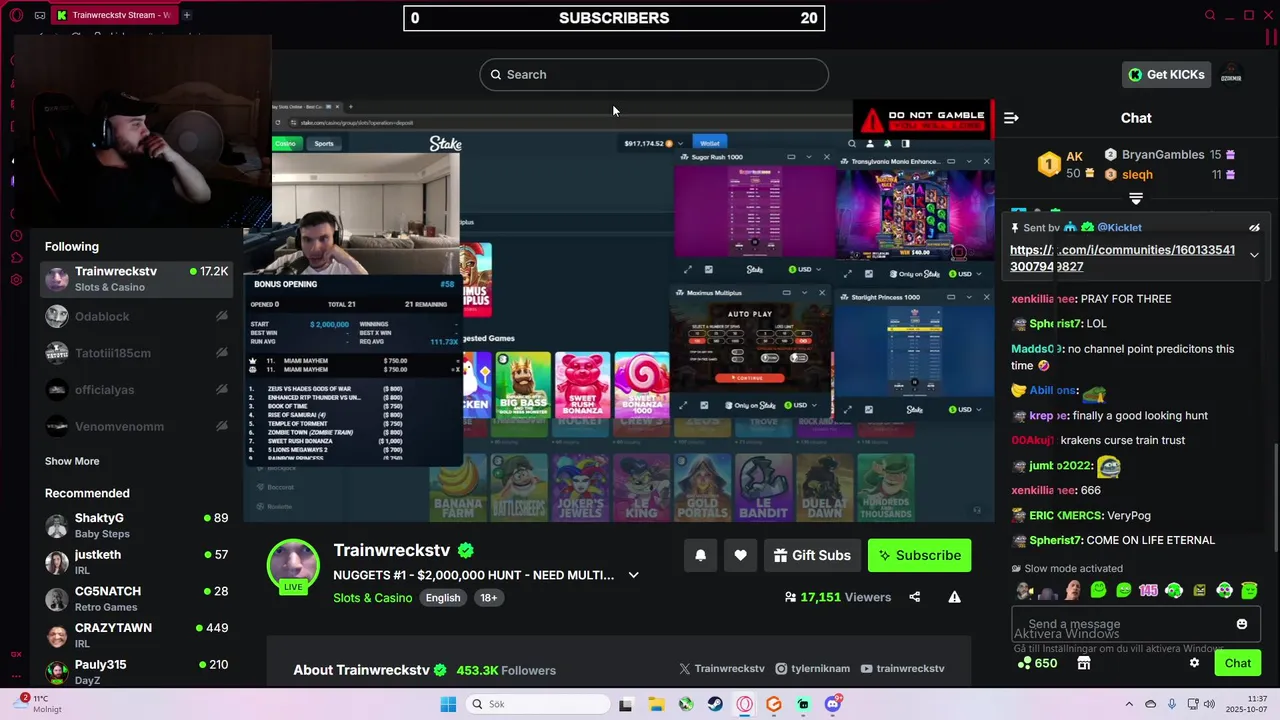Expand the pinned message chevron
The image size is (1280, 720).
pos(1254,255)
